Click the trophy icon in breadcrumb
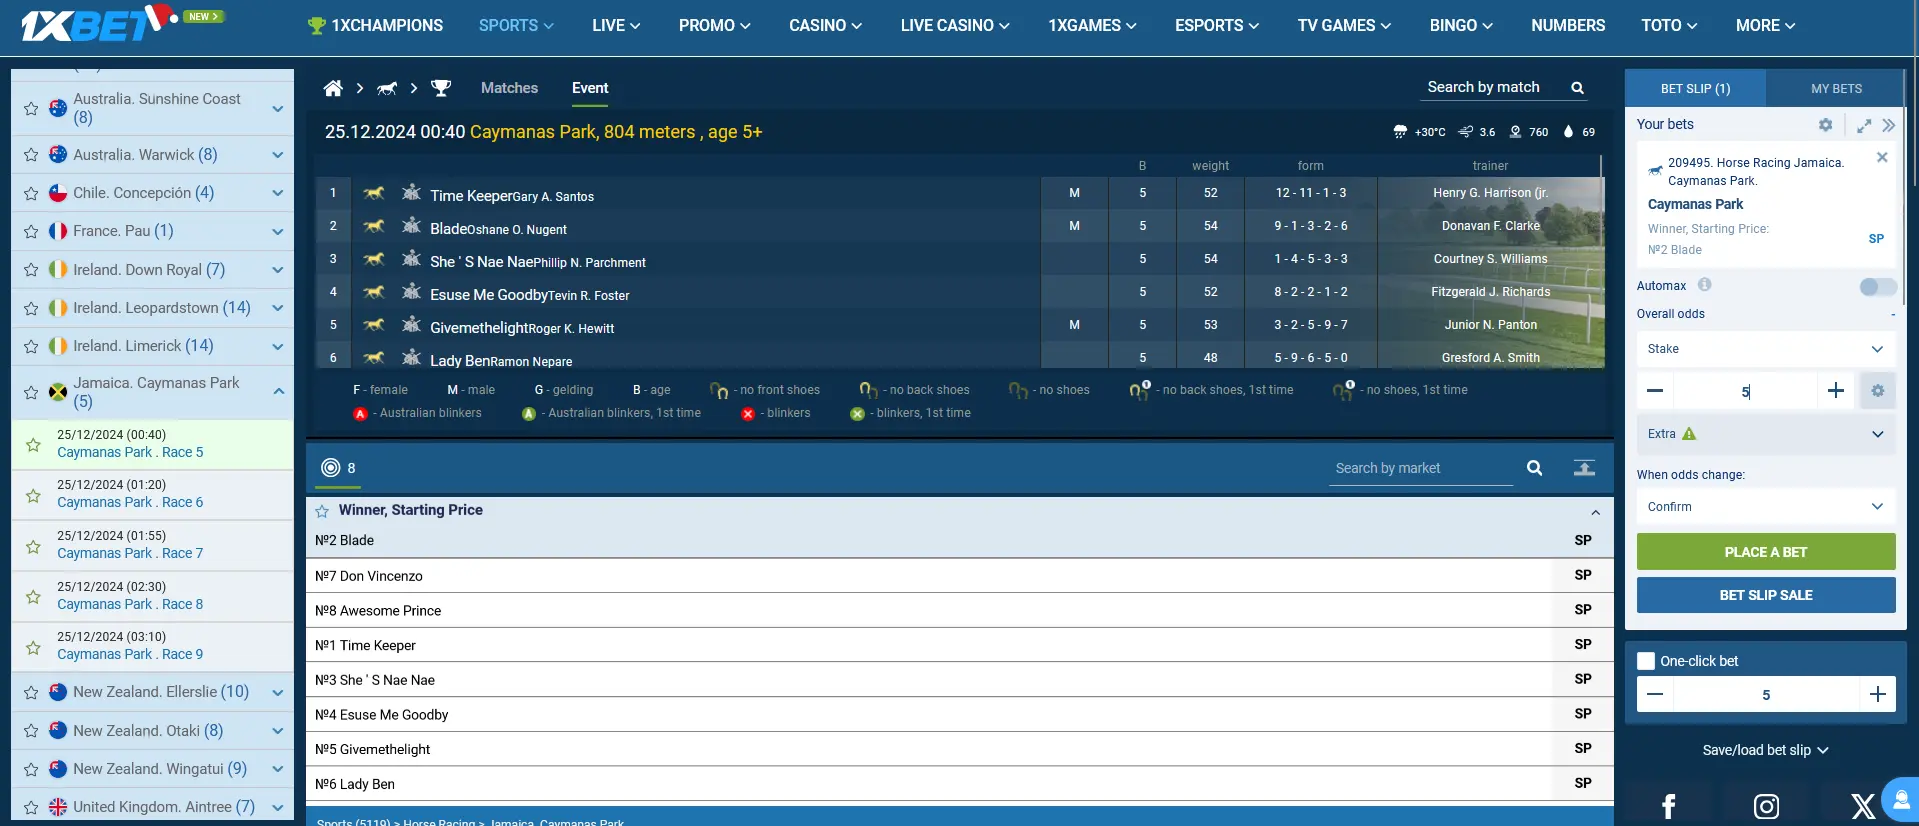This screenshot has height=826, width=1919. pos(441,88)
